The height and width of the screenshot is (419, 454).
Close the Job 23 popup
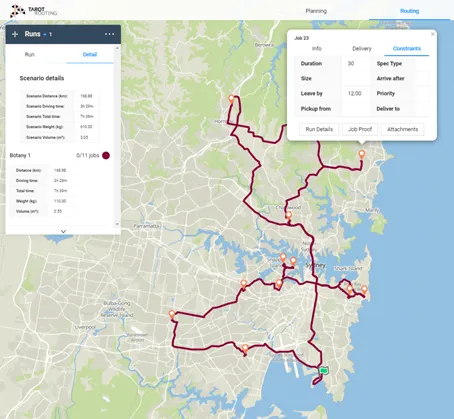433,34
